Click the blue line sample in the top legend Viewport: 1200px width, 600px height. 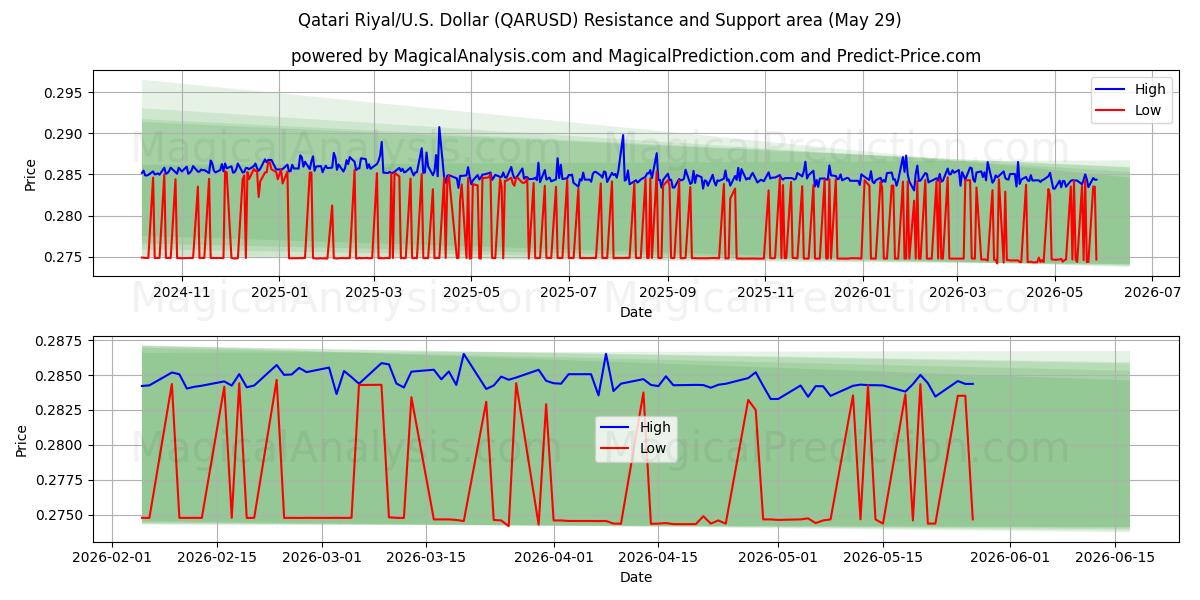point(1110,90)
